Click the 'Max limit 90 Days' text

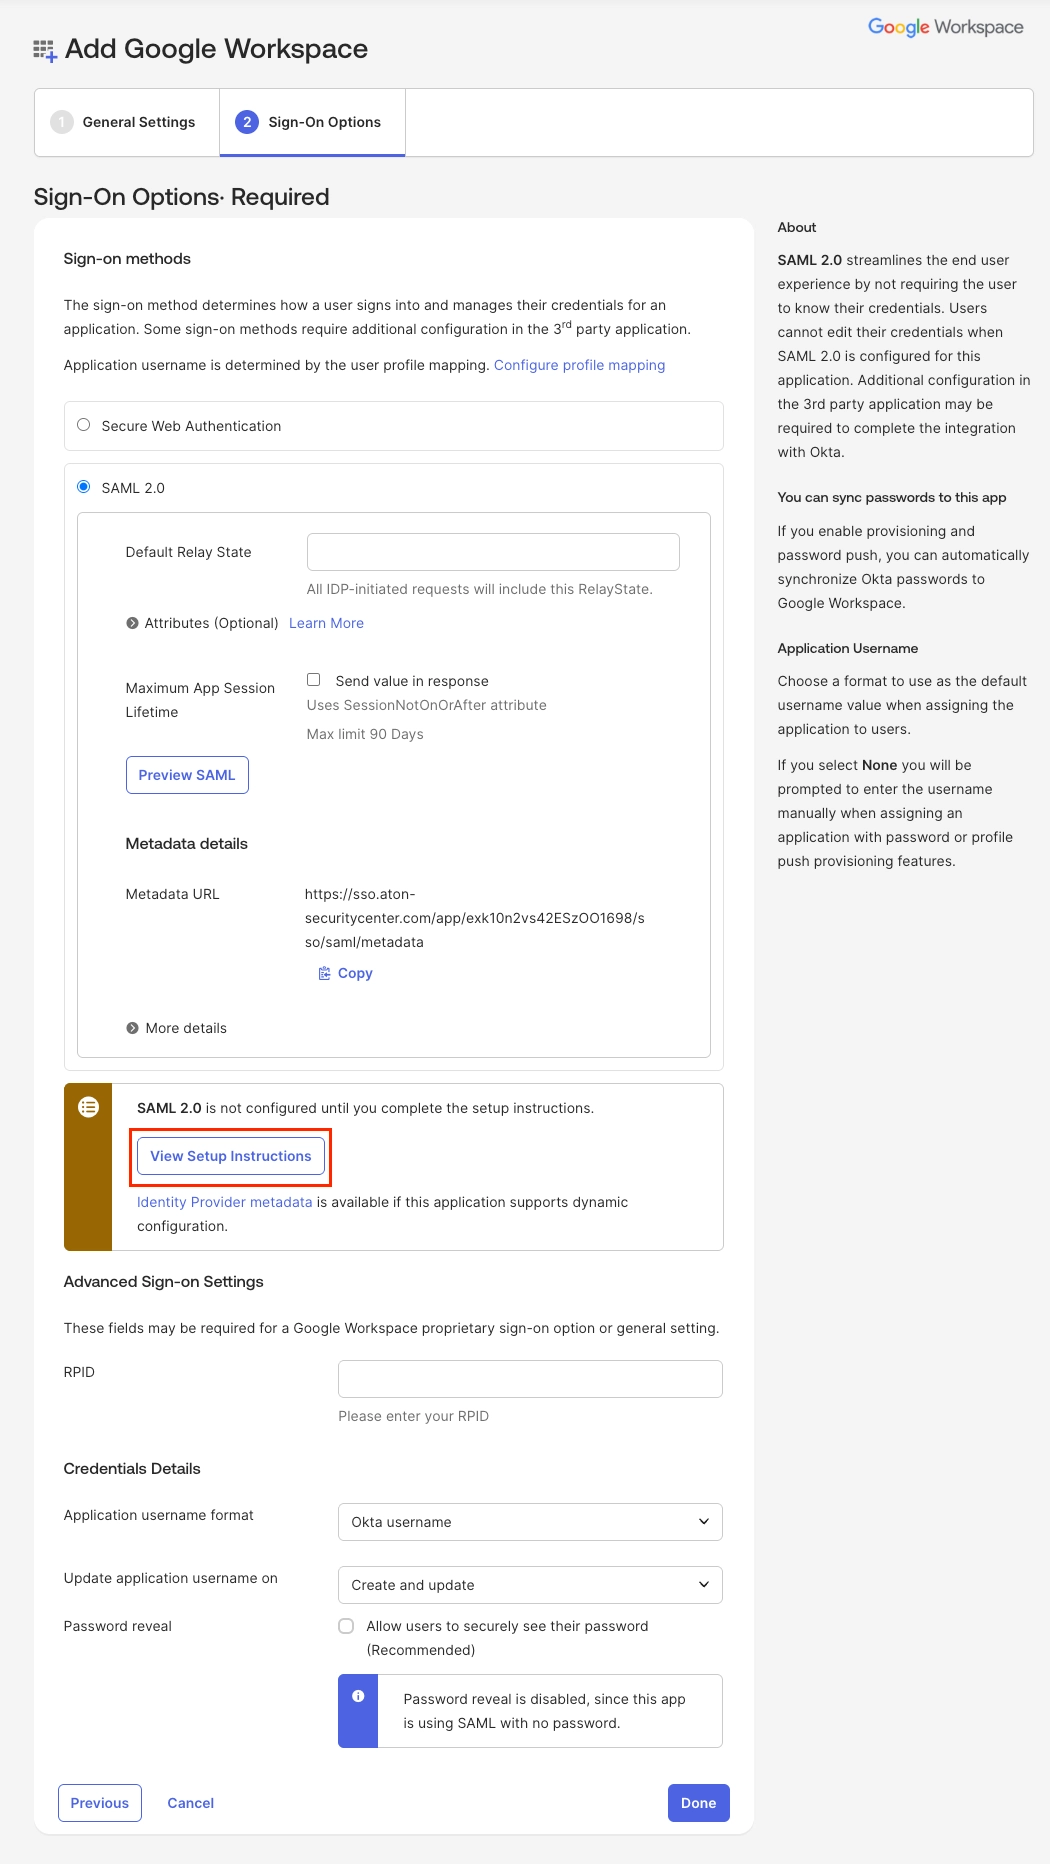pos(365,734)
